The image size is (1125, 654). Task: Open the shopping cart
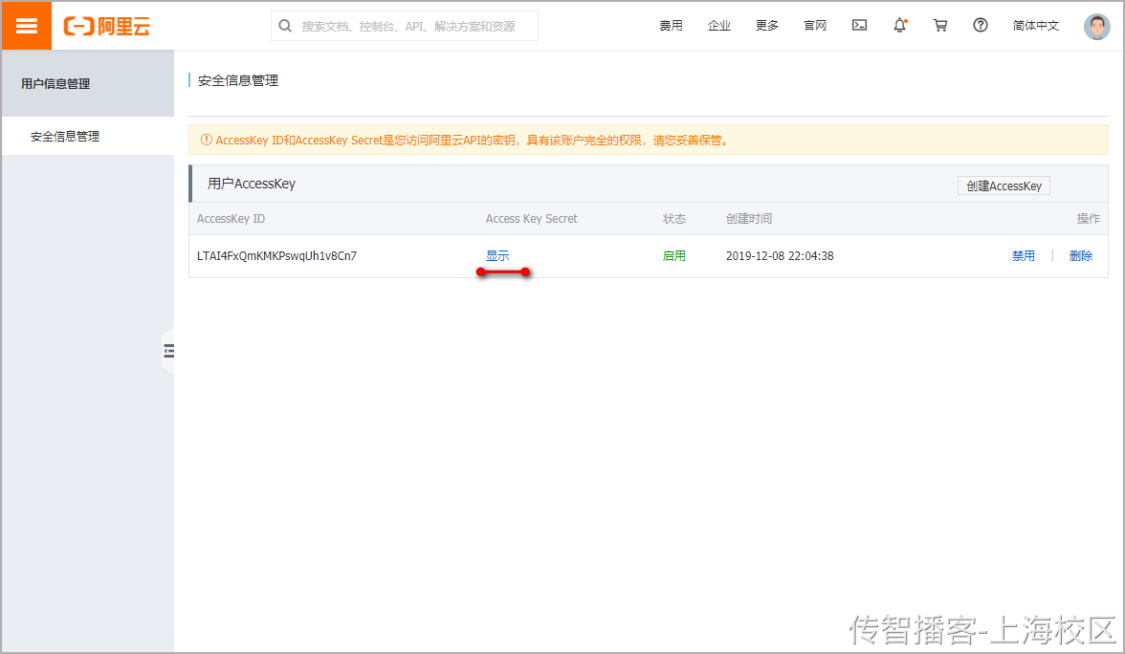(940, 25)
